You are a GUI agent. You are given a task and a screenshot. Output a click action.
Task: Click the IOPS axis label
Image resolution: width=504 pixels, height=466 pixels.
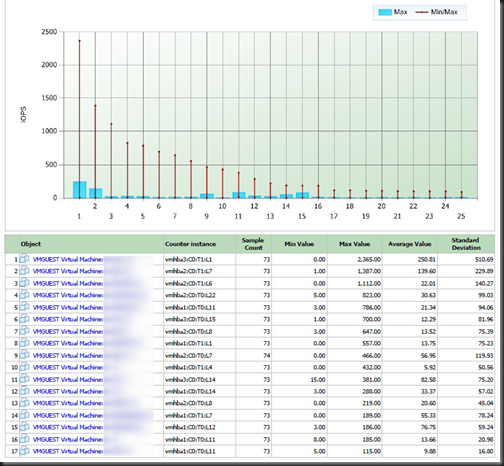[24, 114]
